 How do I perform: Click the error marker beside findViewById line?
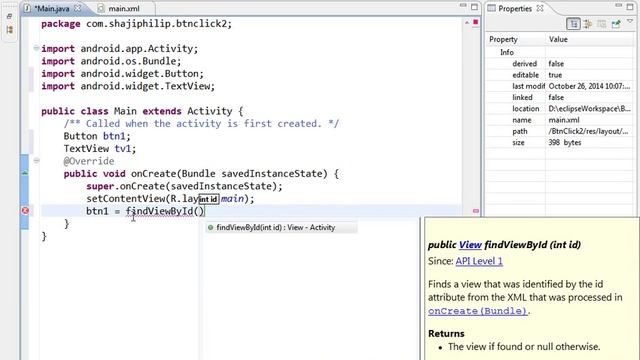click(25, 211)
